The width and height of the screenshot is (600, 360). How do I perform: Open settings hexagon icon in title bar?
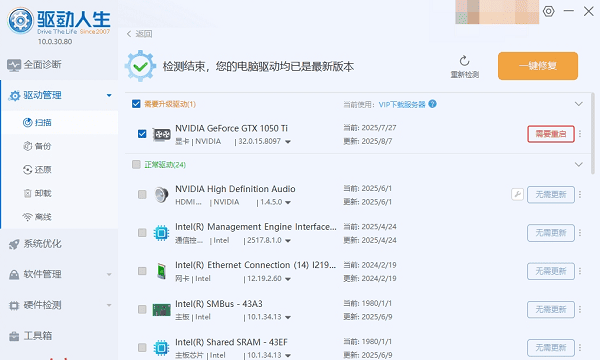[548, 11]
